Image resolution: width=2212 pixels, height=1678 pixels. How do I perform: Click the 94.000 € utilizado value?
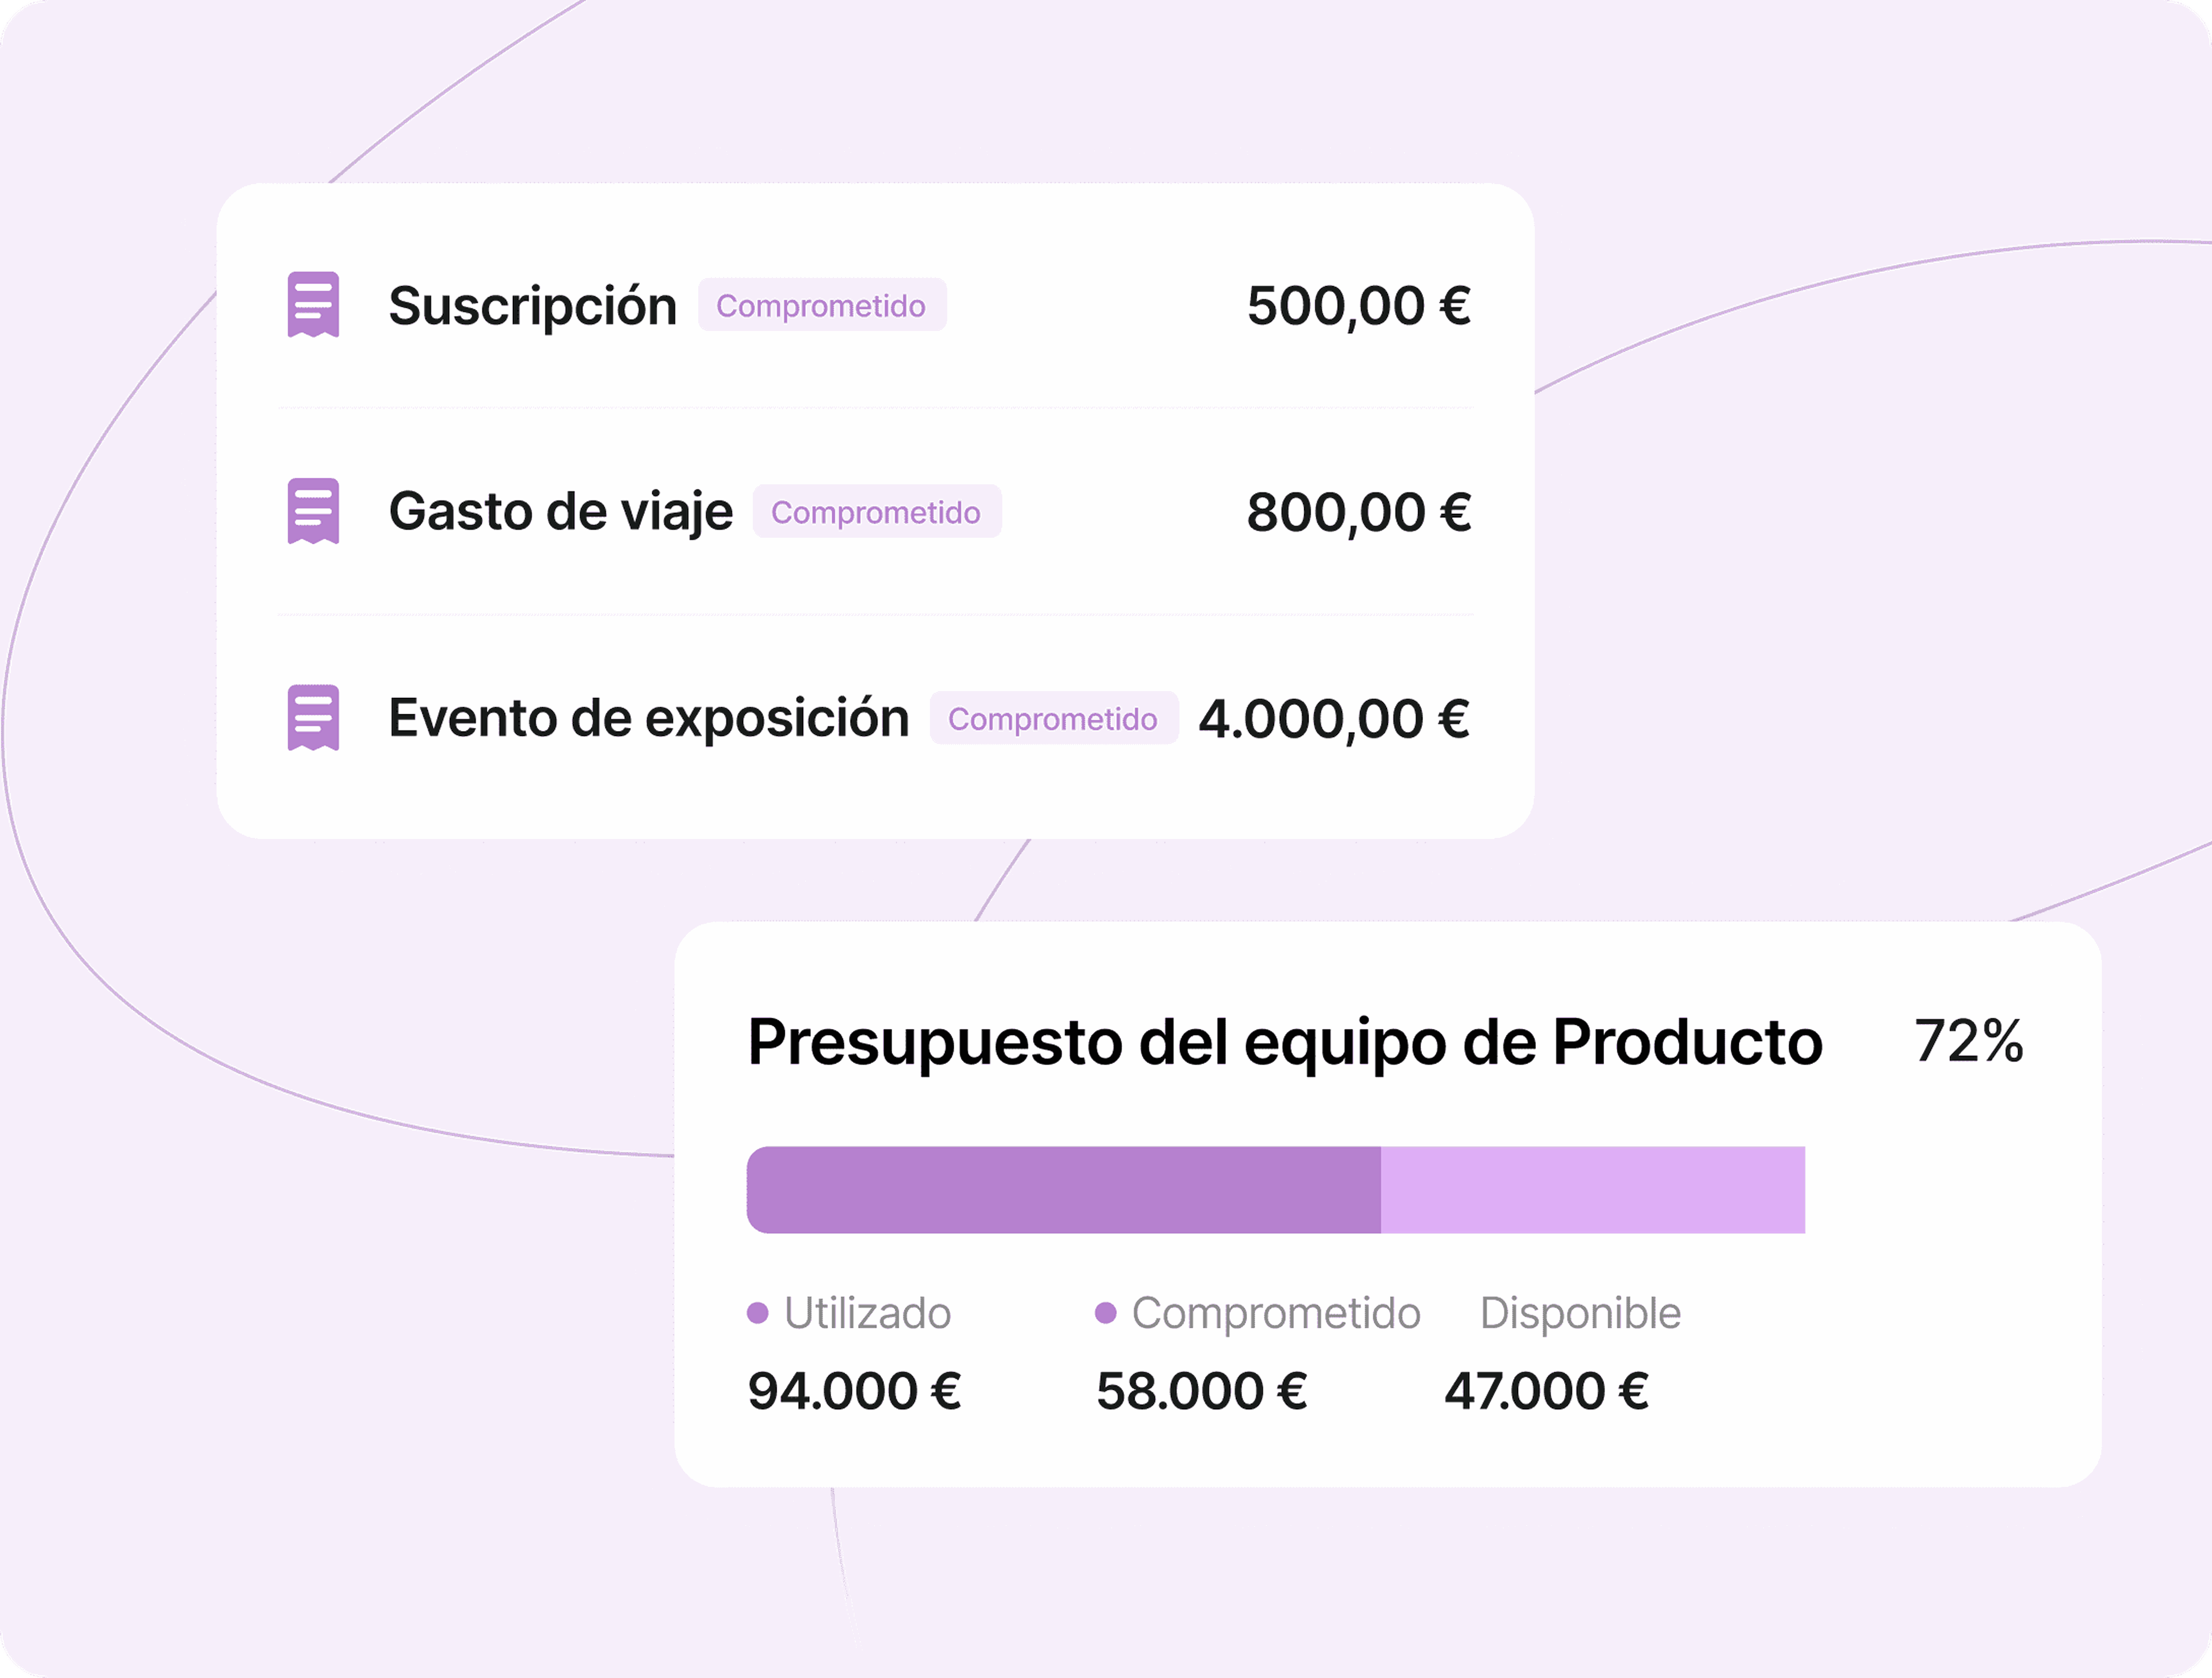pyautogui.click(x=855, y=1391)
